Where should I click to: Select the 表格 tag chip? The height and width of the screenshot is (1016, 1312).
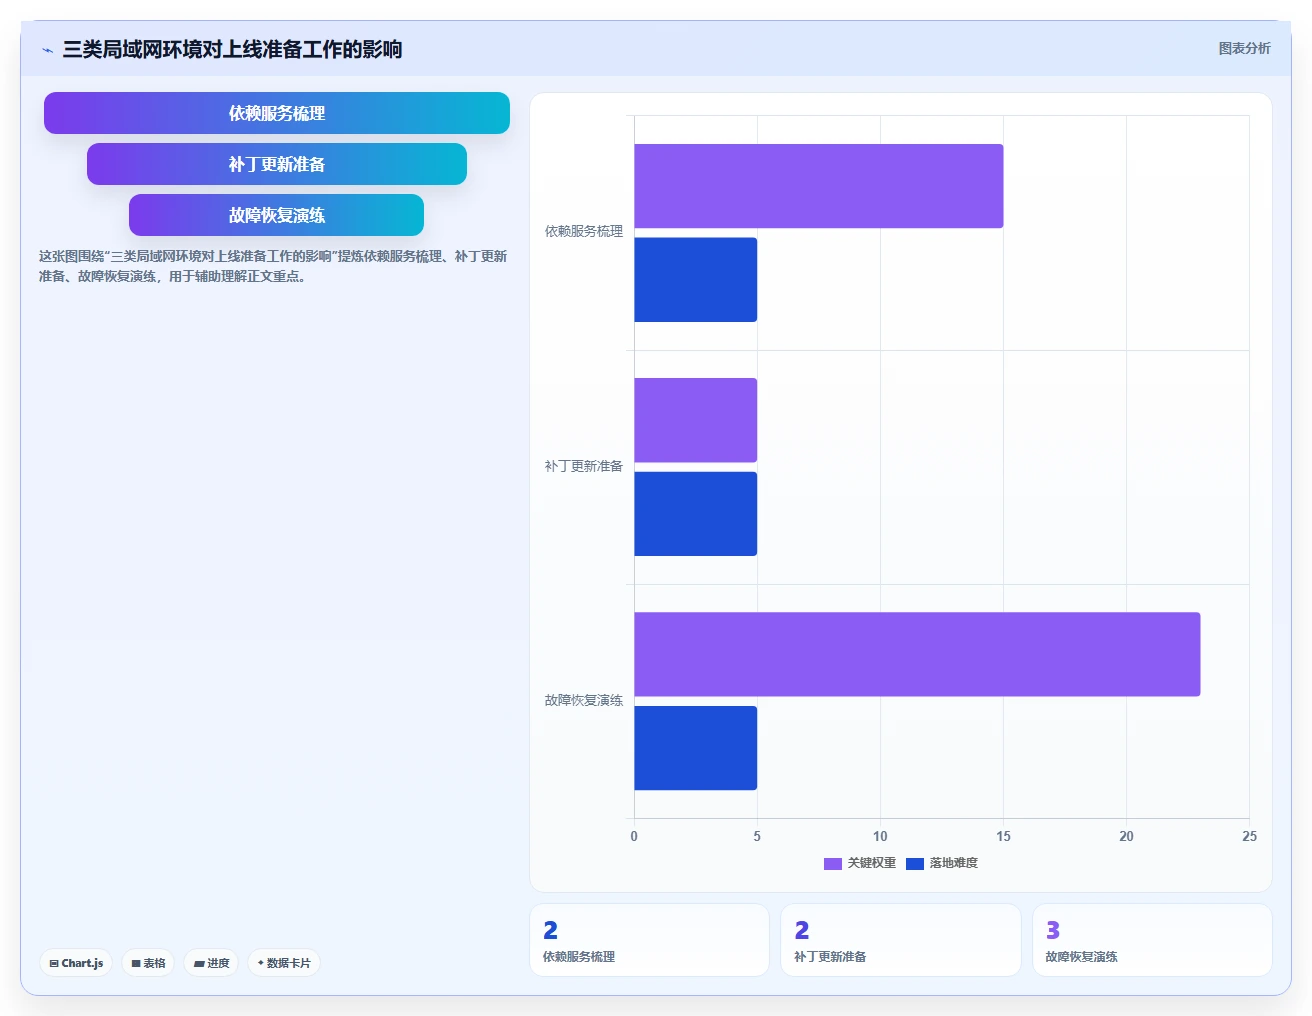(x=148, y=963)
